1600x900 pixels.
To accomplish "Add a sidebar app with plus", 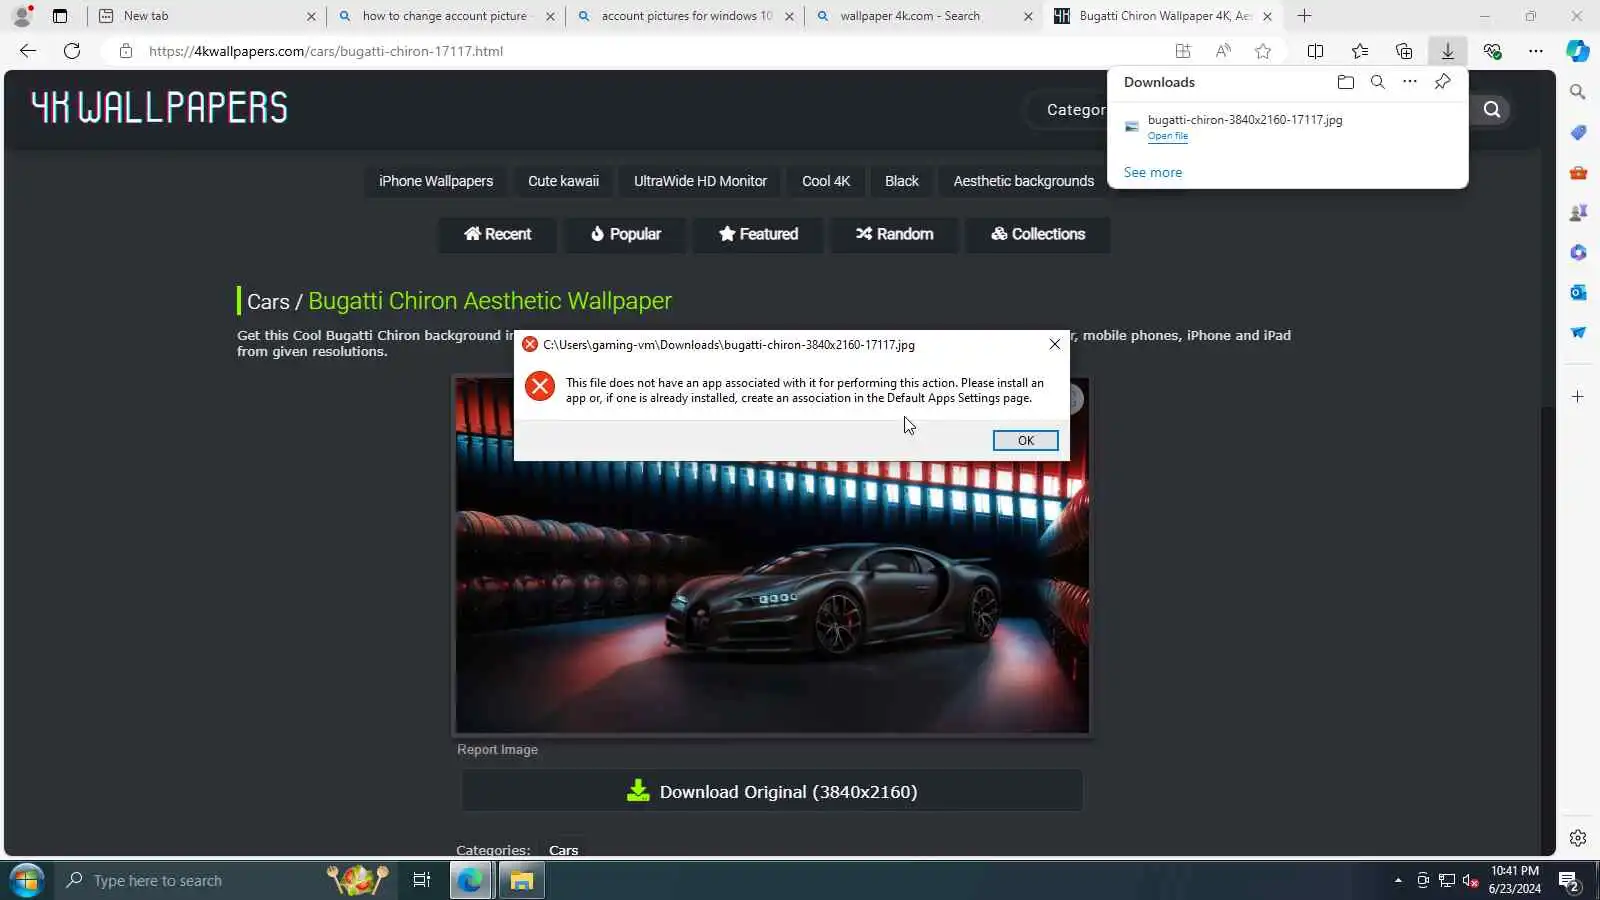I will [x=1578, y=397].
